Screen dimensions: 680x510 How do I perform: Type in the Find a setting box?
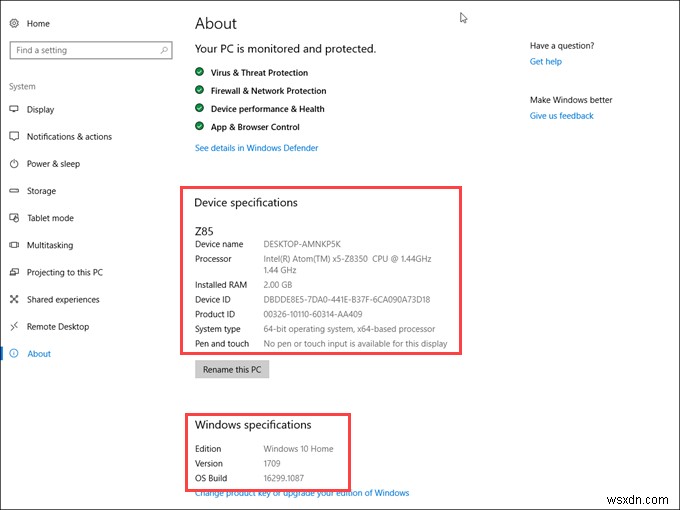[x=80, y=50]
